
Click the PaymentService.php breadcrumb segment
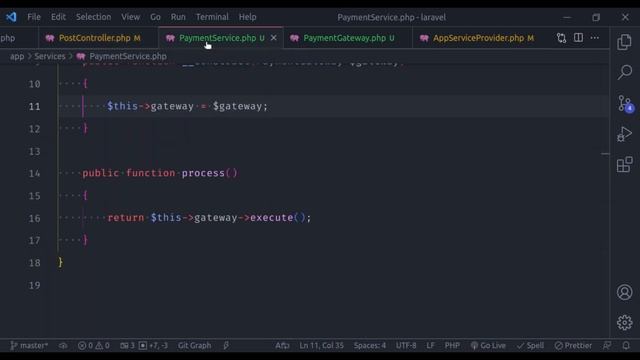pos(128,56)
